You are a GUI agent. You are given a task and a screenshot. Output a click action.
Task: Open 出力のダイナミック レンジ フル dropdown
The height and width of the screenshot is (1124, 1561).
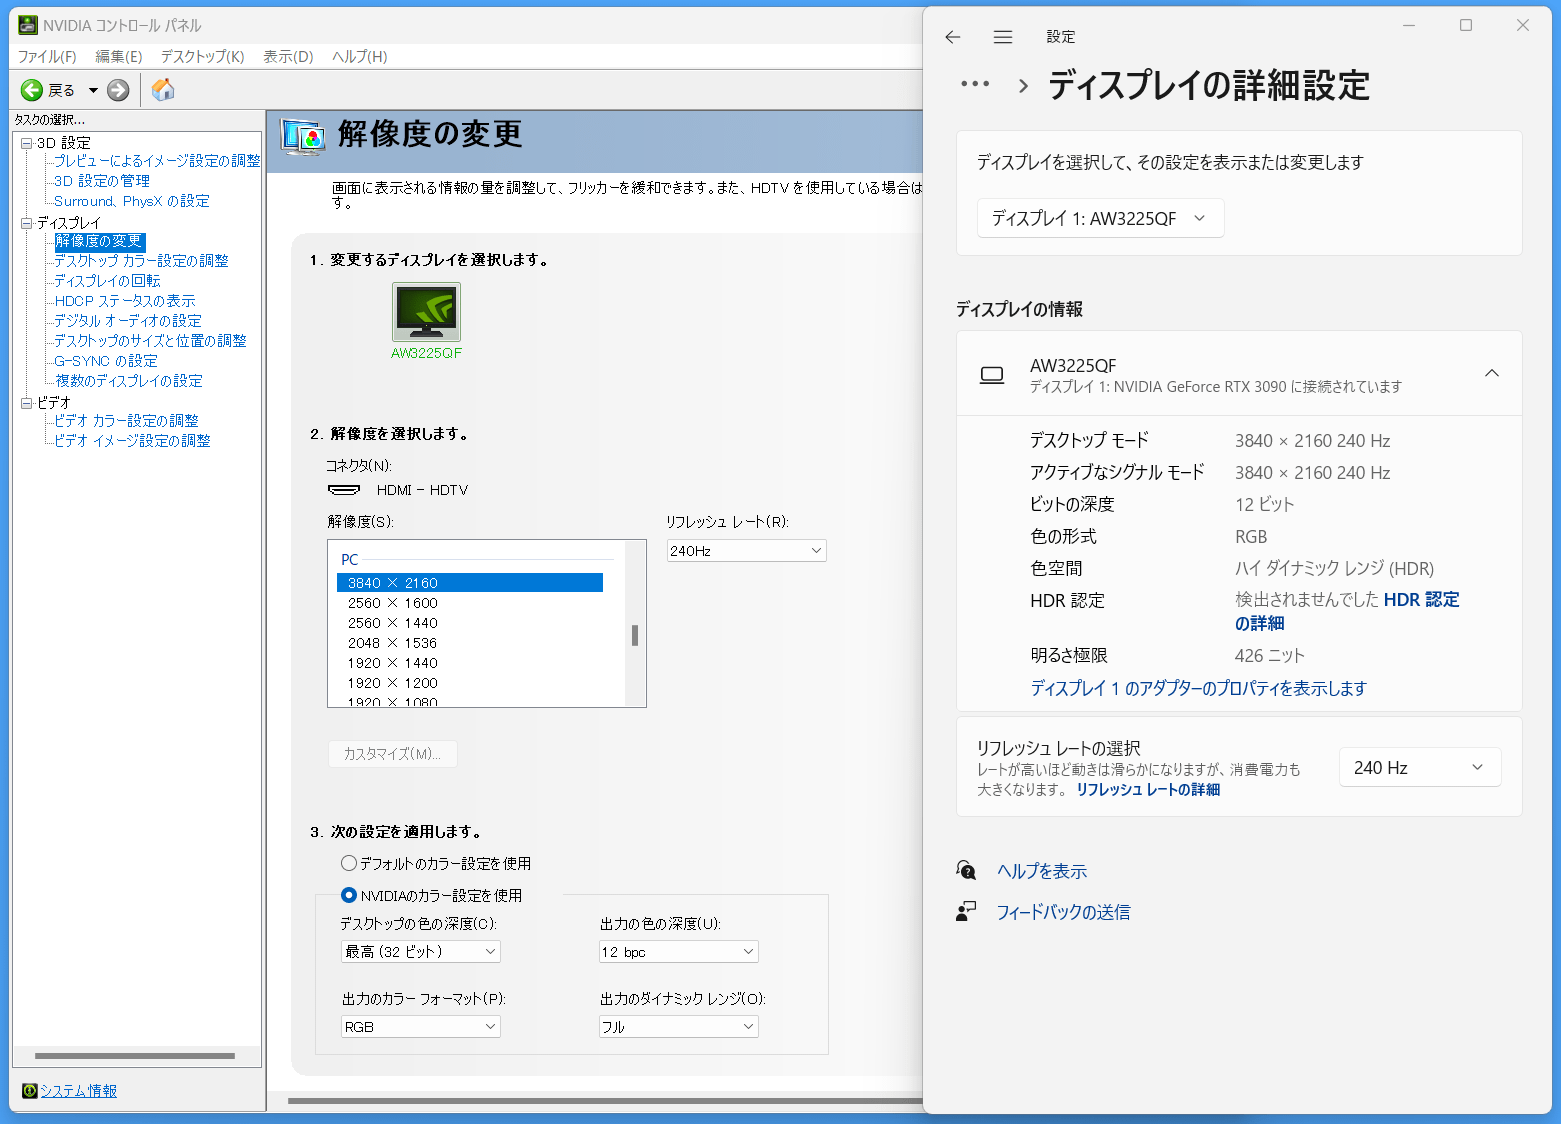679,1027
